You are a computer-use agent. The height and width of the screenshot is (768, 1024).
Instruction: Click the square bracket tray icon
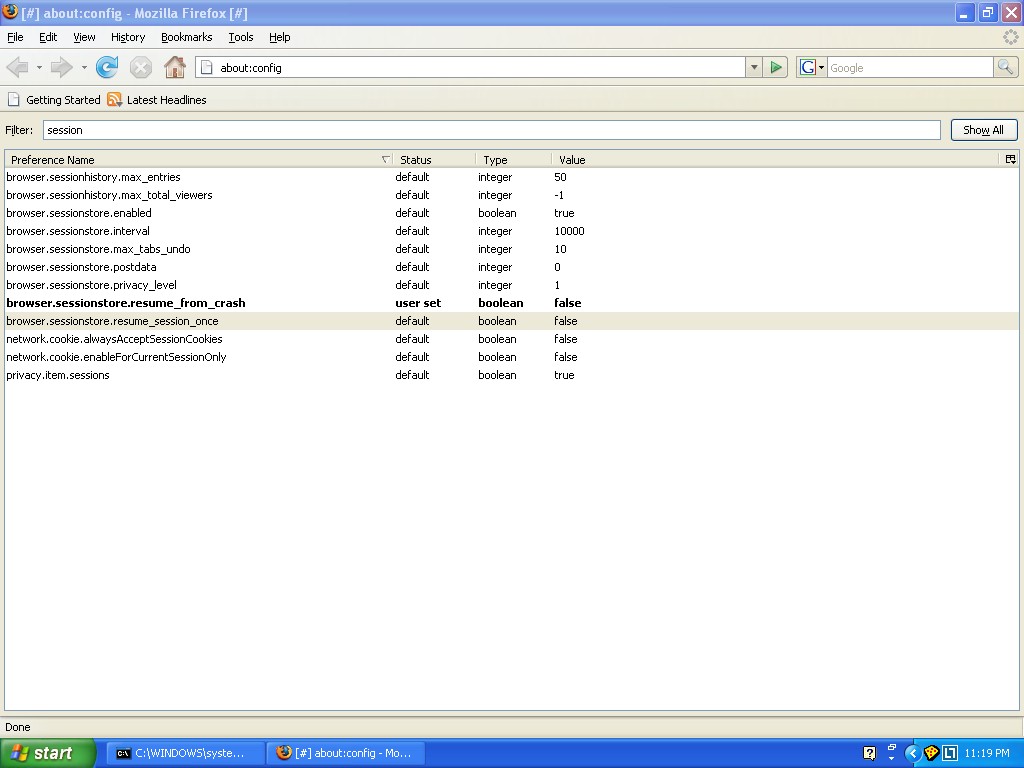[x=950, y=753]
